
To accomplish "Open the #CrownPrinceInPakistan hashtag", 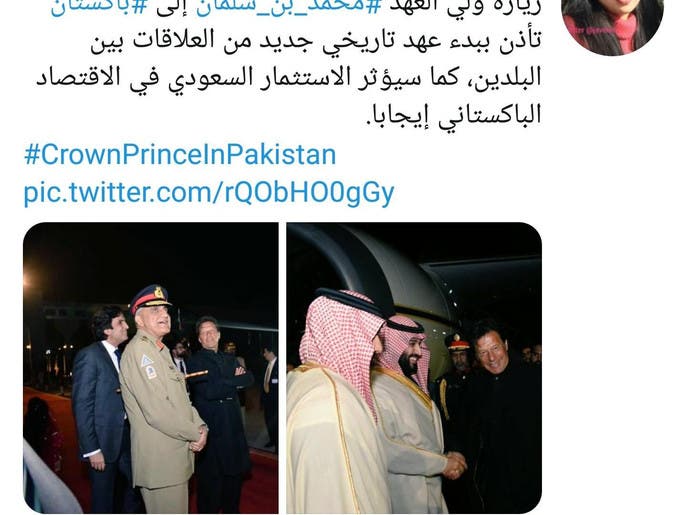I will coord(180,154).
